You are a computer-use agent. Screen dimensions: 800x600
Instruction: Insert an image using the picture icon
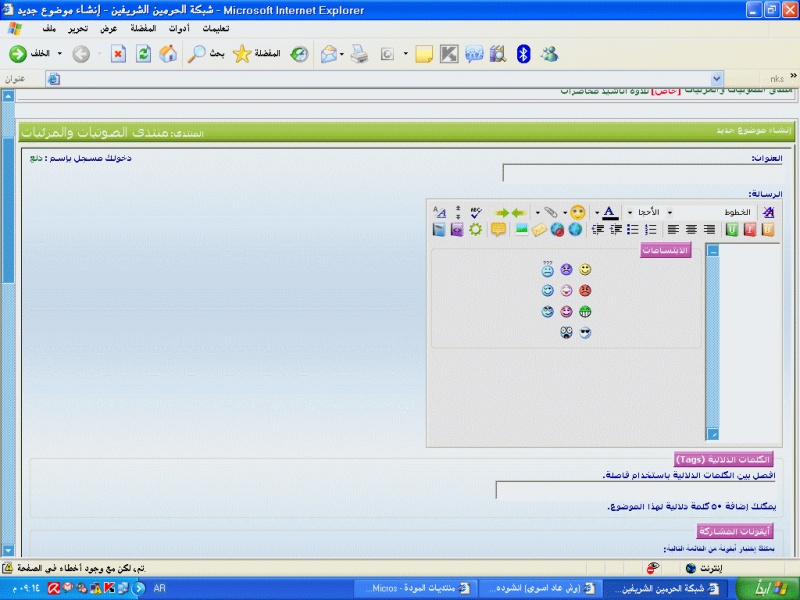(x=521, y=230)
